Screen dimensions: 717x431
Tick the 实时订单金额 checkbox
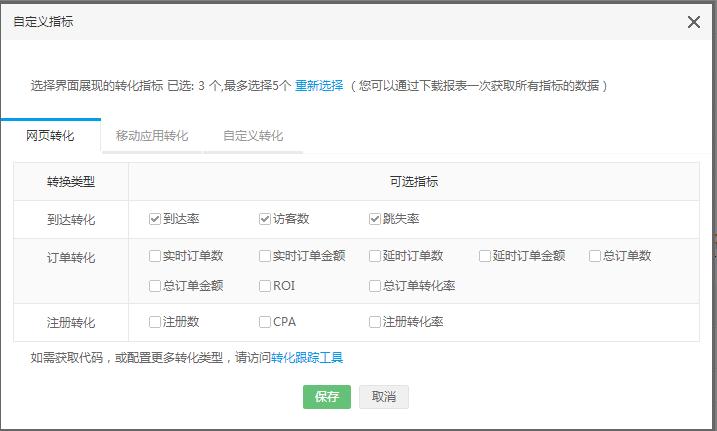(265, 256)
